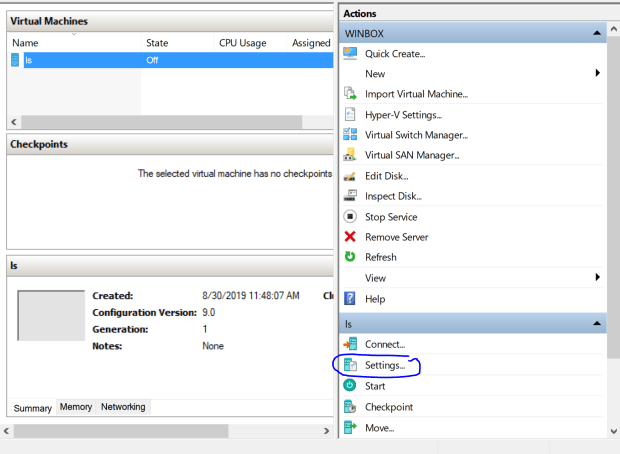Expand the View submenu arrow

597,277
